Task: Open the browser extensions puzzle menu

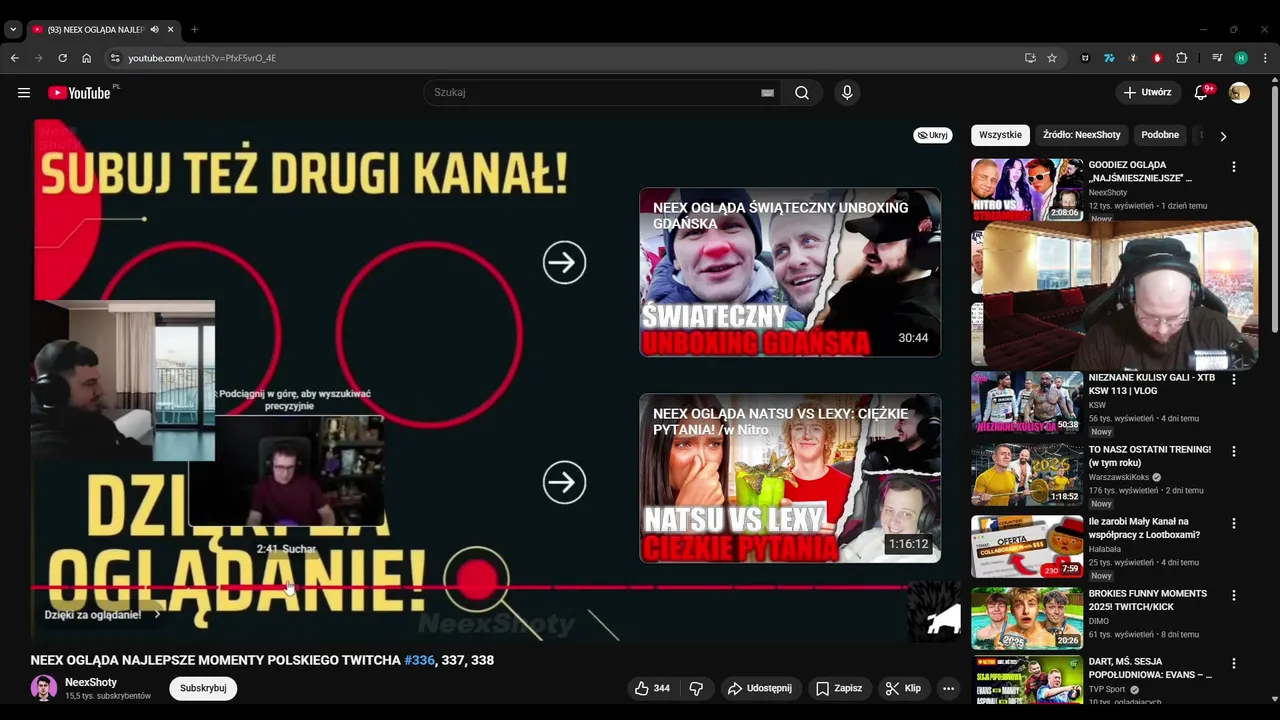Action: click(x=1181, y=58)
